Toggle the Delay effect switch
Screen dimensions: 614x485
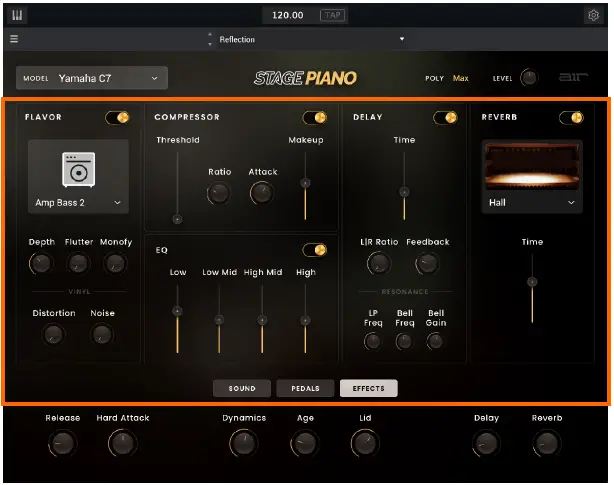tap(445, 117)
